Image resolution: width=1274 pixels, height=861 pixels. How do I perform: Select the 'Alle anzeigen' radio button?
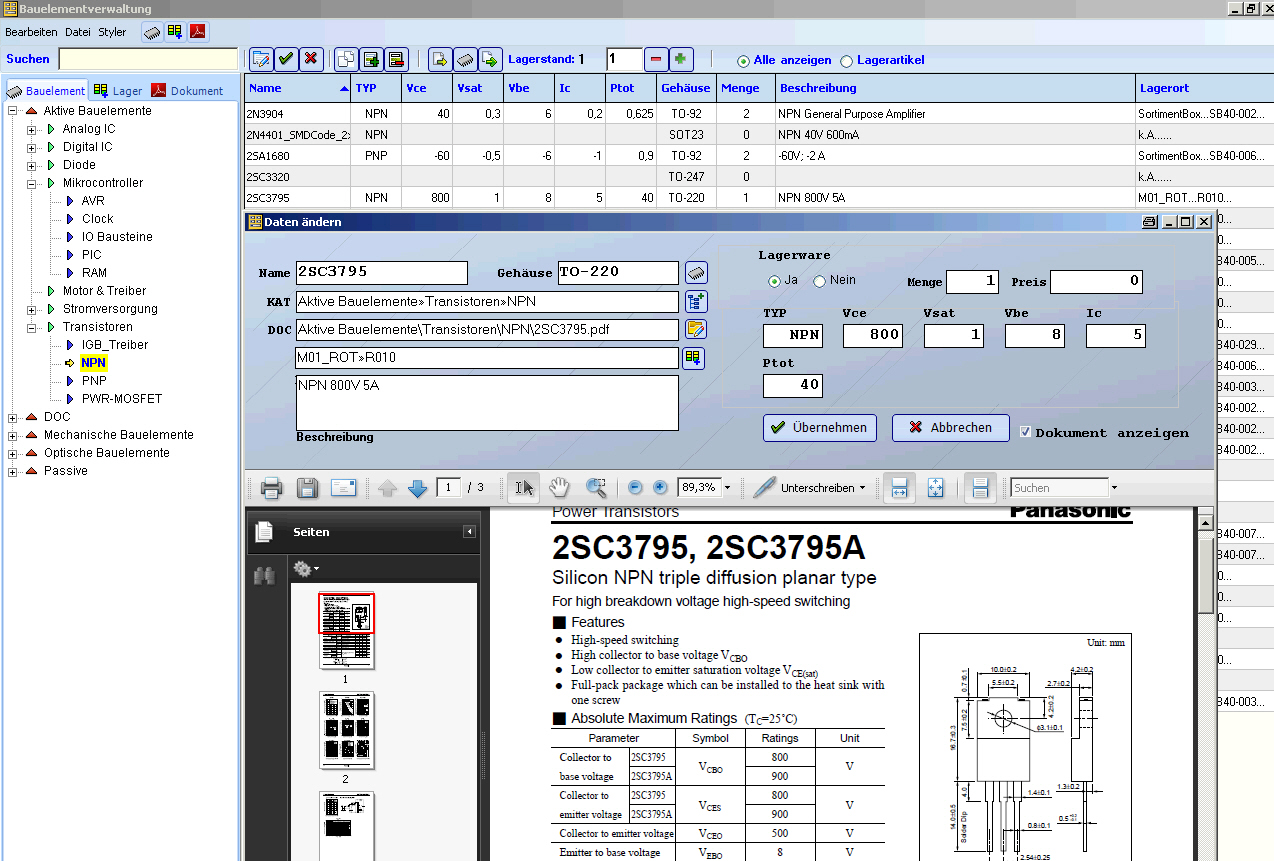click(x=743, y=61)
